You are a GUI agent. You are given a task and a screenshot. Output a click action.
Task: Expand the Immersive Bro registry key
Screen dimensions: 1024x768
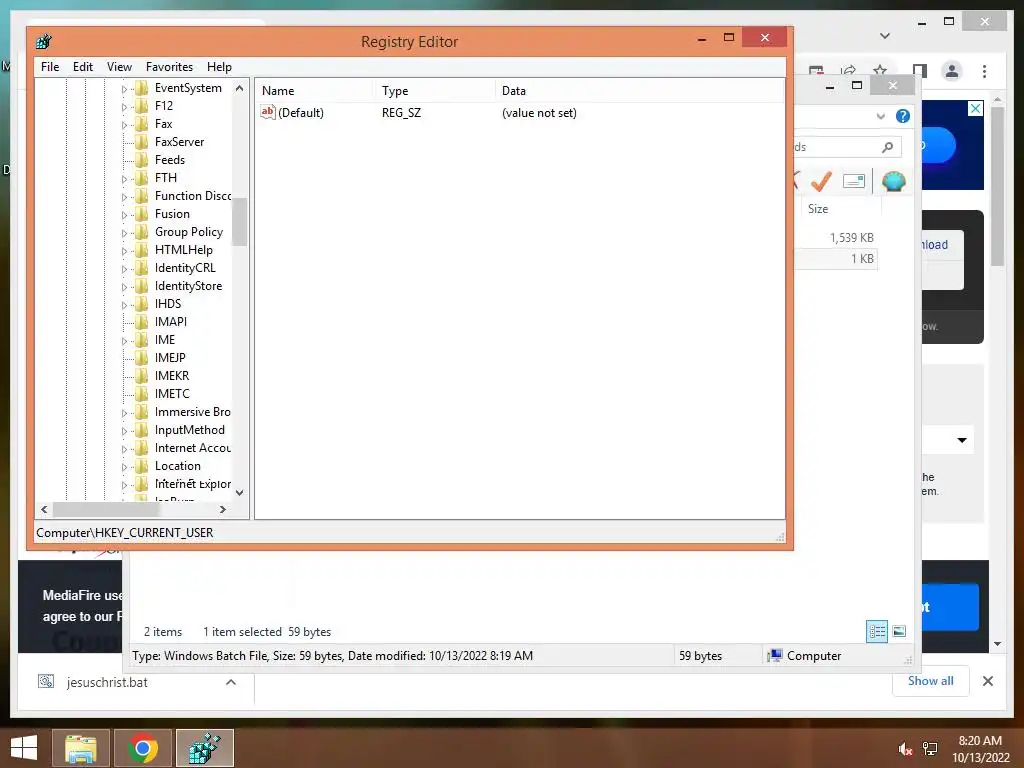click(124, 413)
